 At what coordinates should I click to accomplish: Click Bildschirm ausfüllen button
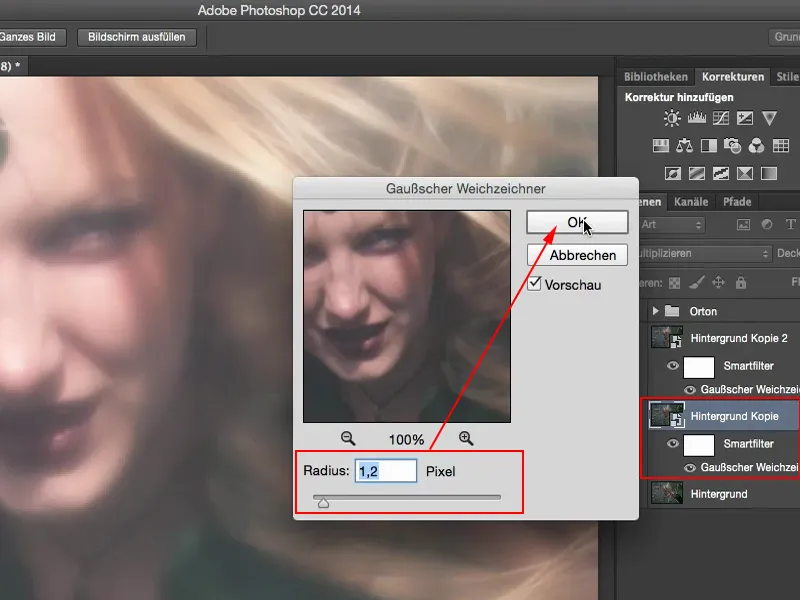click(137, 37)
